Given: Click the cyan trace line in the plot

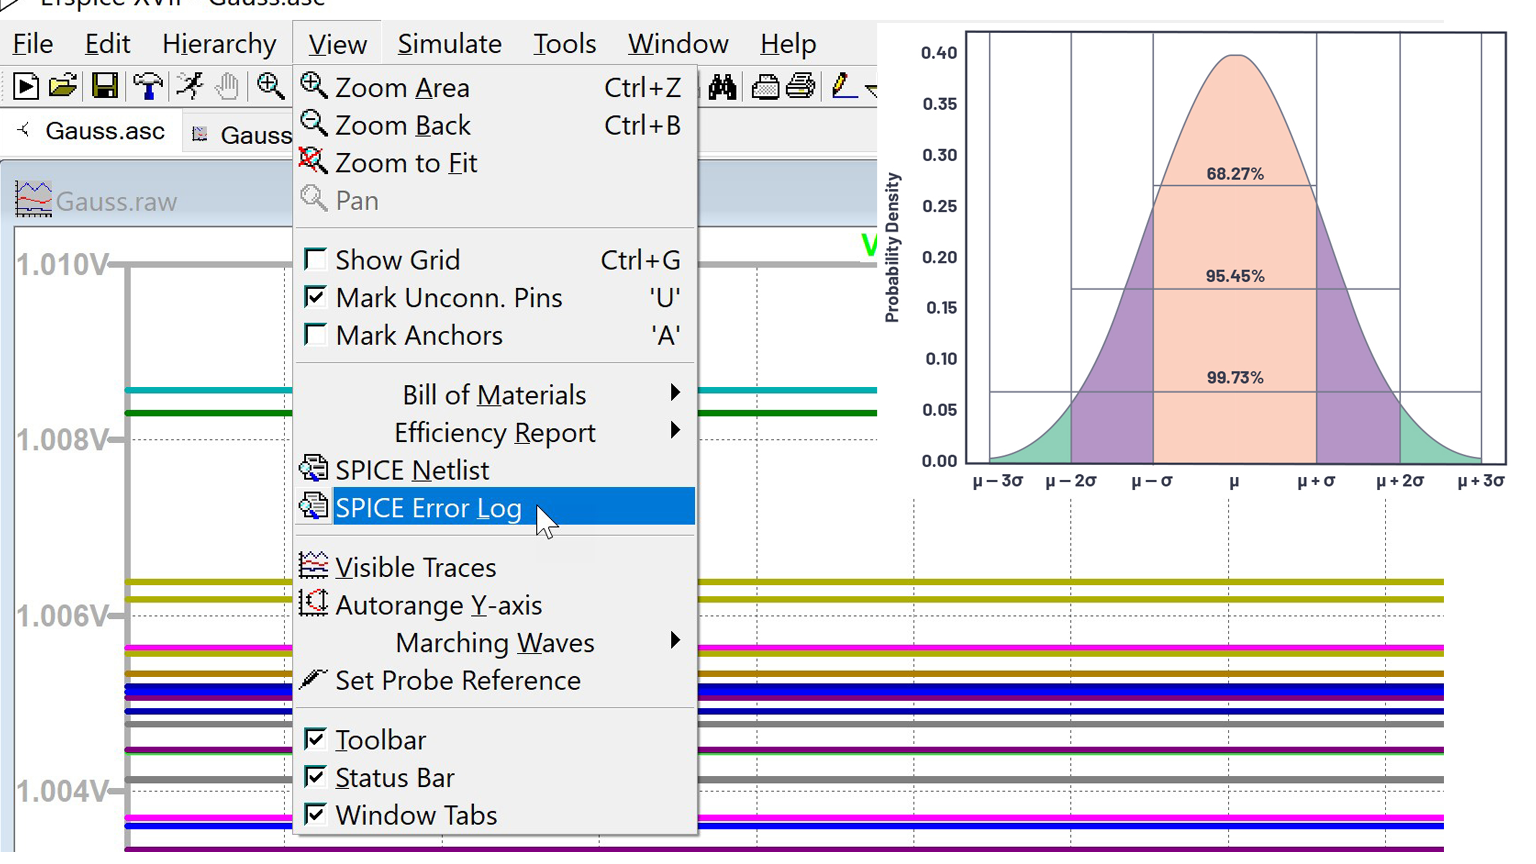Looking at the screenshot, I should pos(208,390).
